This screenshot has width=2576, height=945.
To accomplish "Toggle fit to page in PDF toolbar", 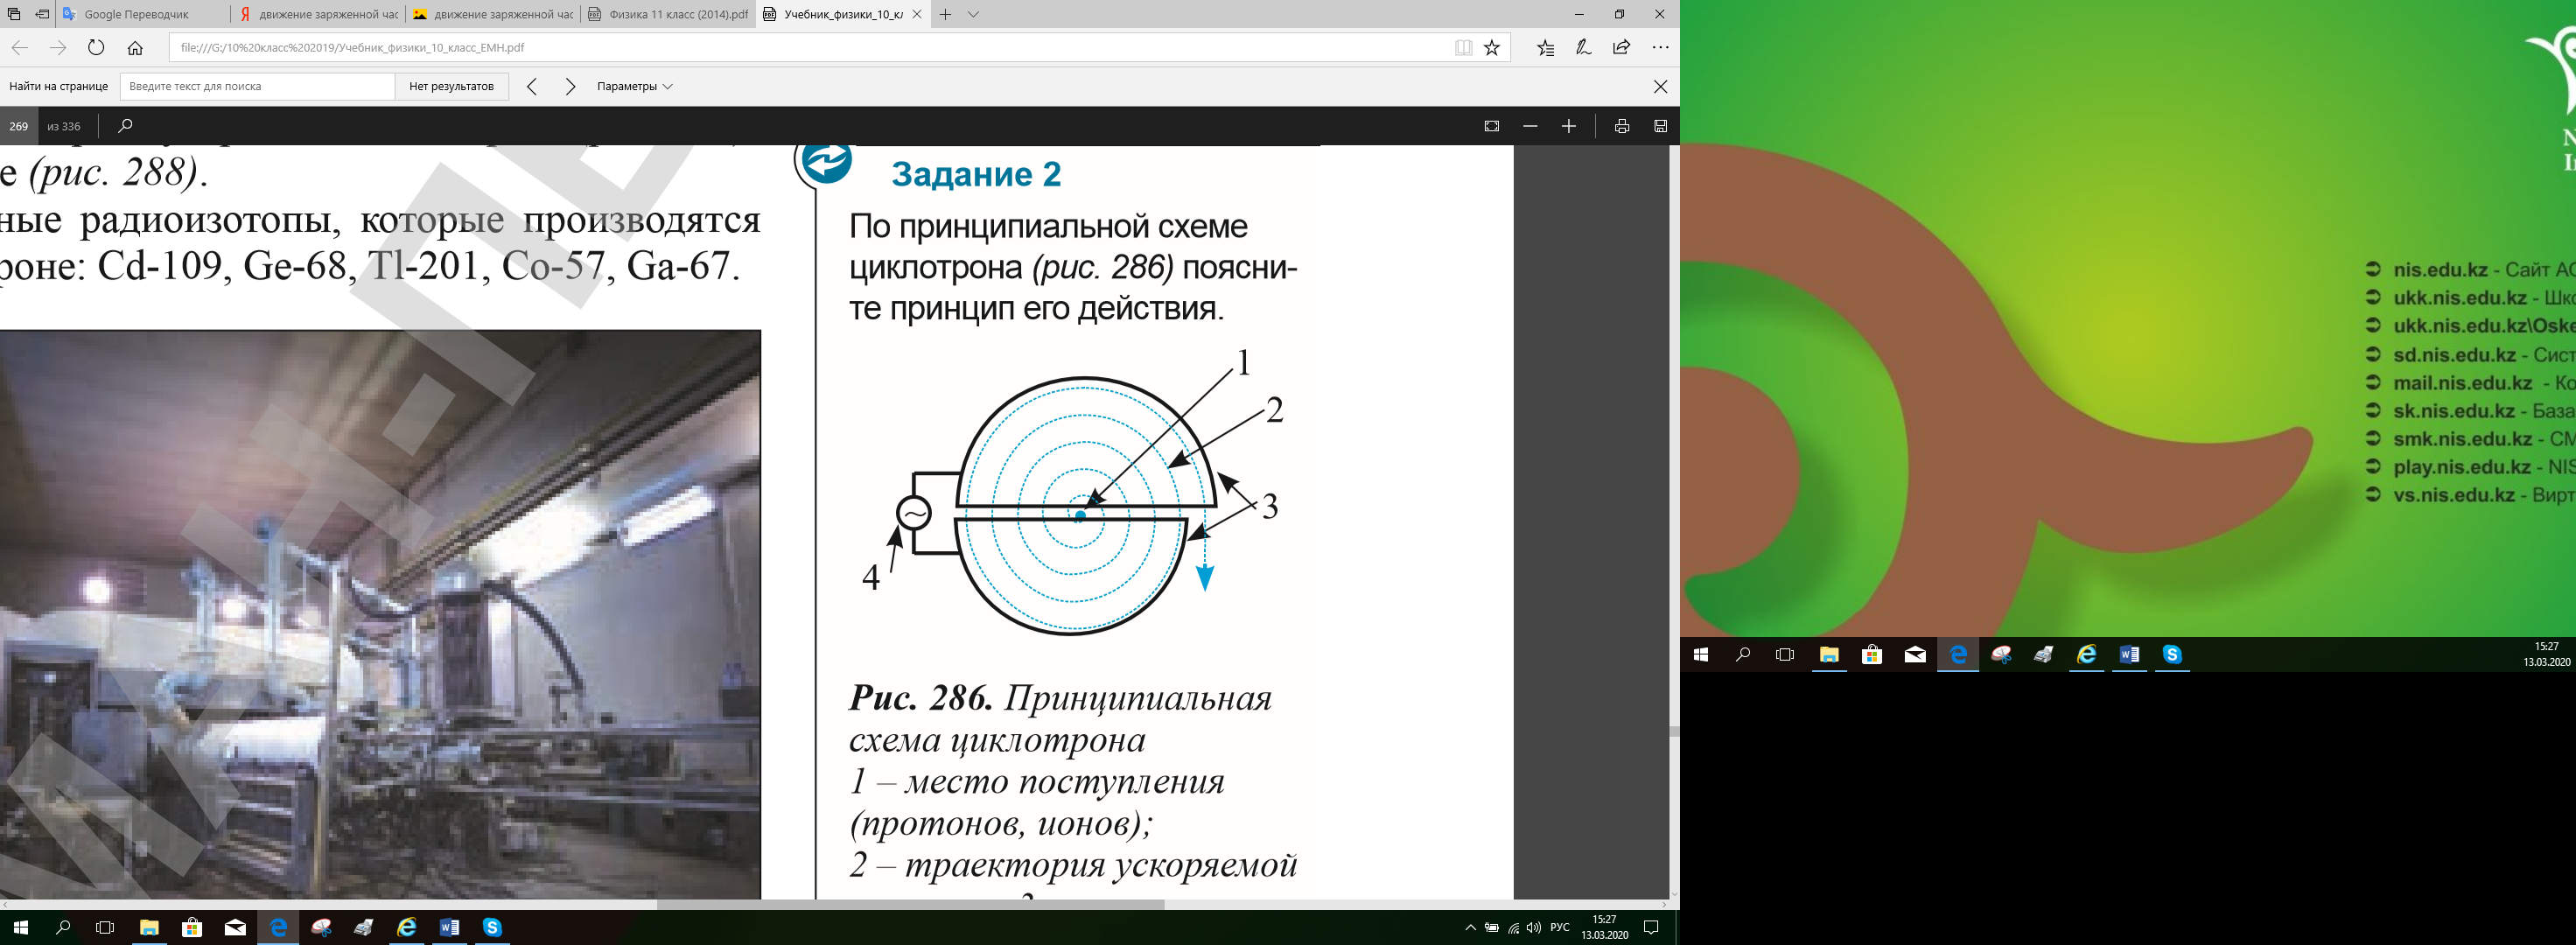I will point(1491,126).
